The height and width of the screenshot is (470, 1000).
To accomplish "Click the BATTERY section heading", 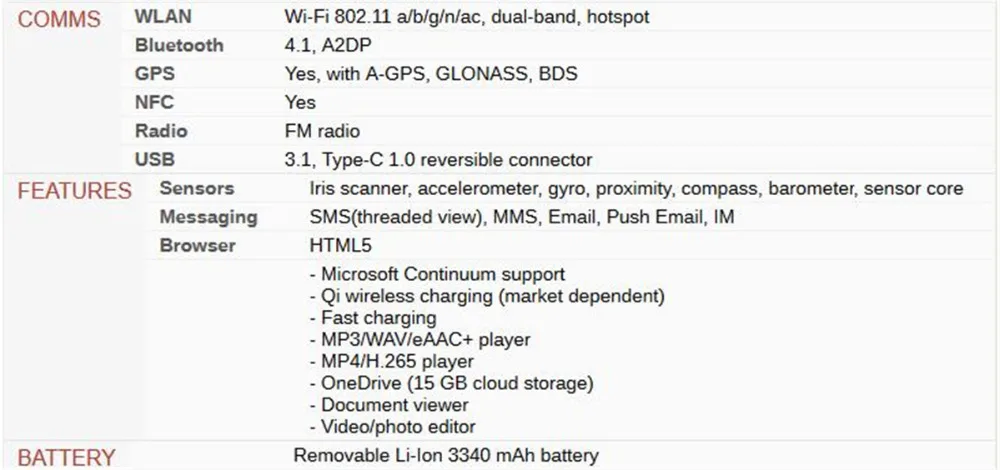I will [66, 458].
